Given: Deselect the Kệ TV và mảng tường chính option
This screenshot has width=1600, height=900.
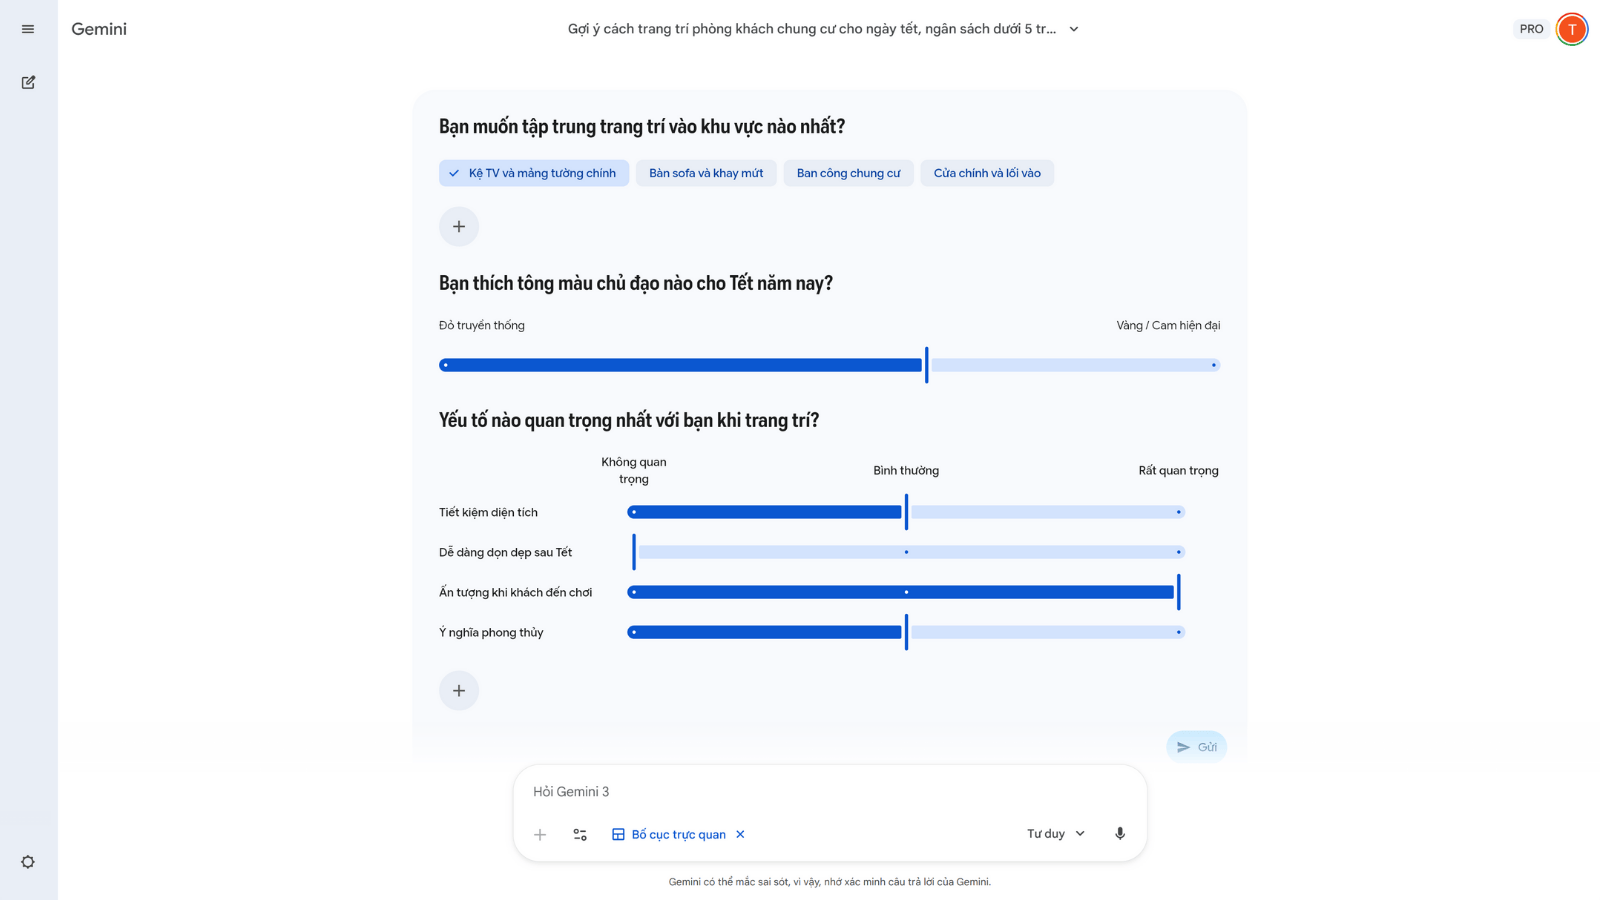Looking at the screenshot, I should click(533, 172).
